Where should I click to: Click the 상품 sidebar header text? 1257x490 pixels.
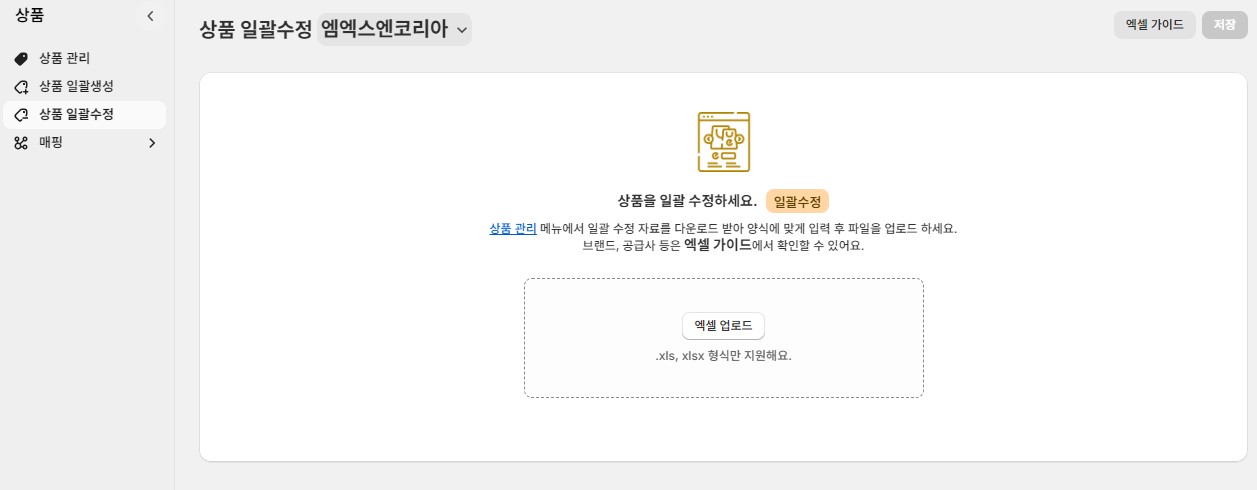pos(29,15)
